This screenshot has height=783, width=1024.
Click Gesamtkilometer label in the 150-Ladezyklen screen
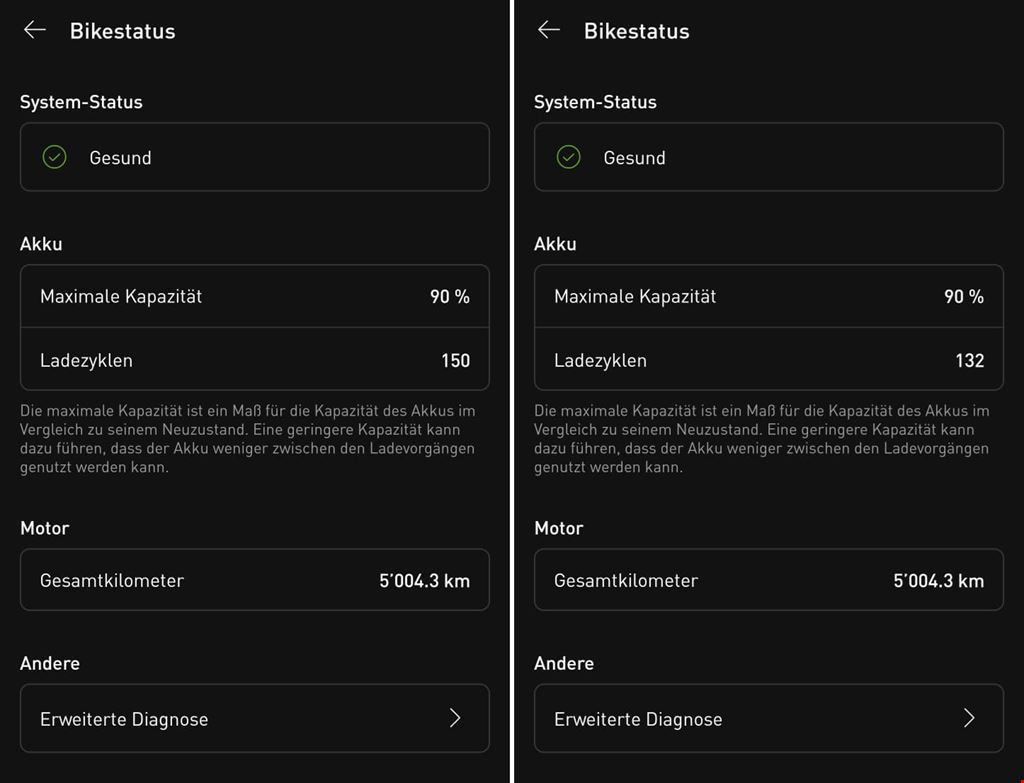tap(112, 580)
